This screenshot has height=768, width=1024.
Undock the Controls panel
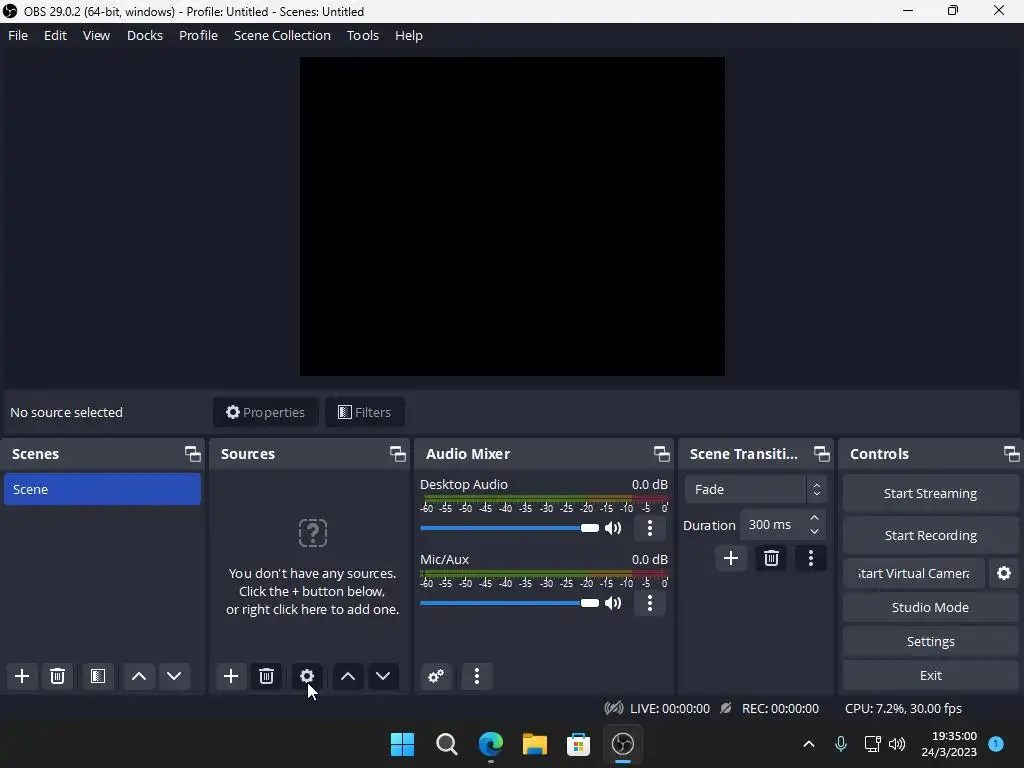(x=1012, y=453)
